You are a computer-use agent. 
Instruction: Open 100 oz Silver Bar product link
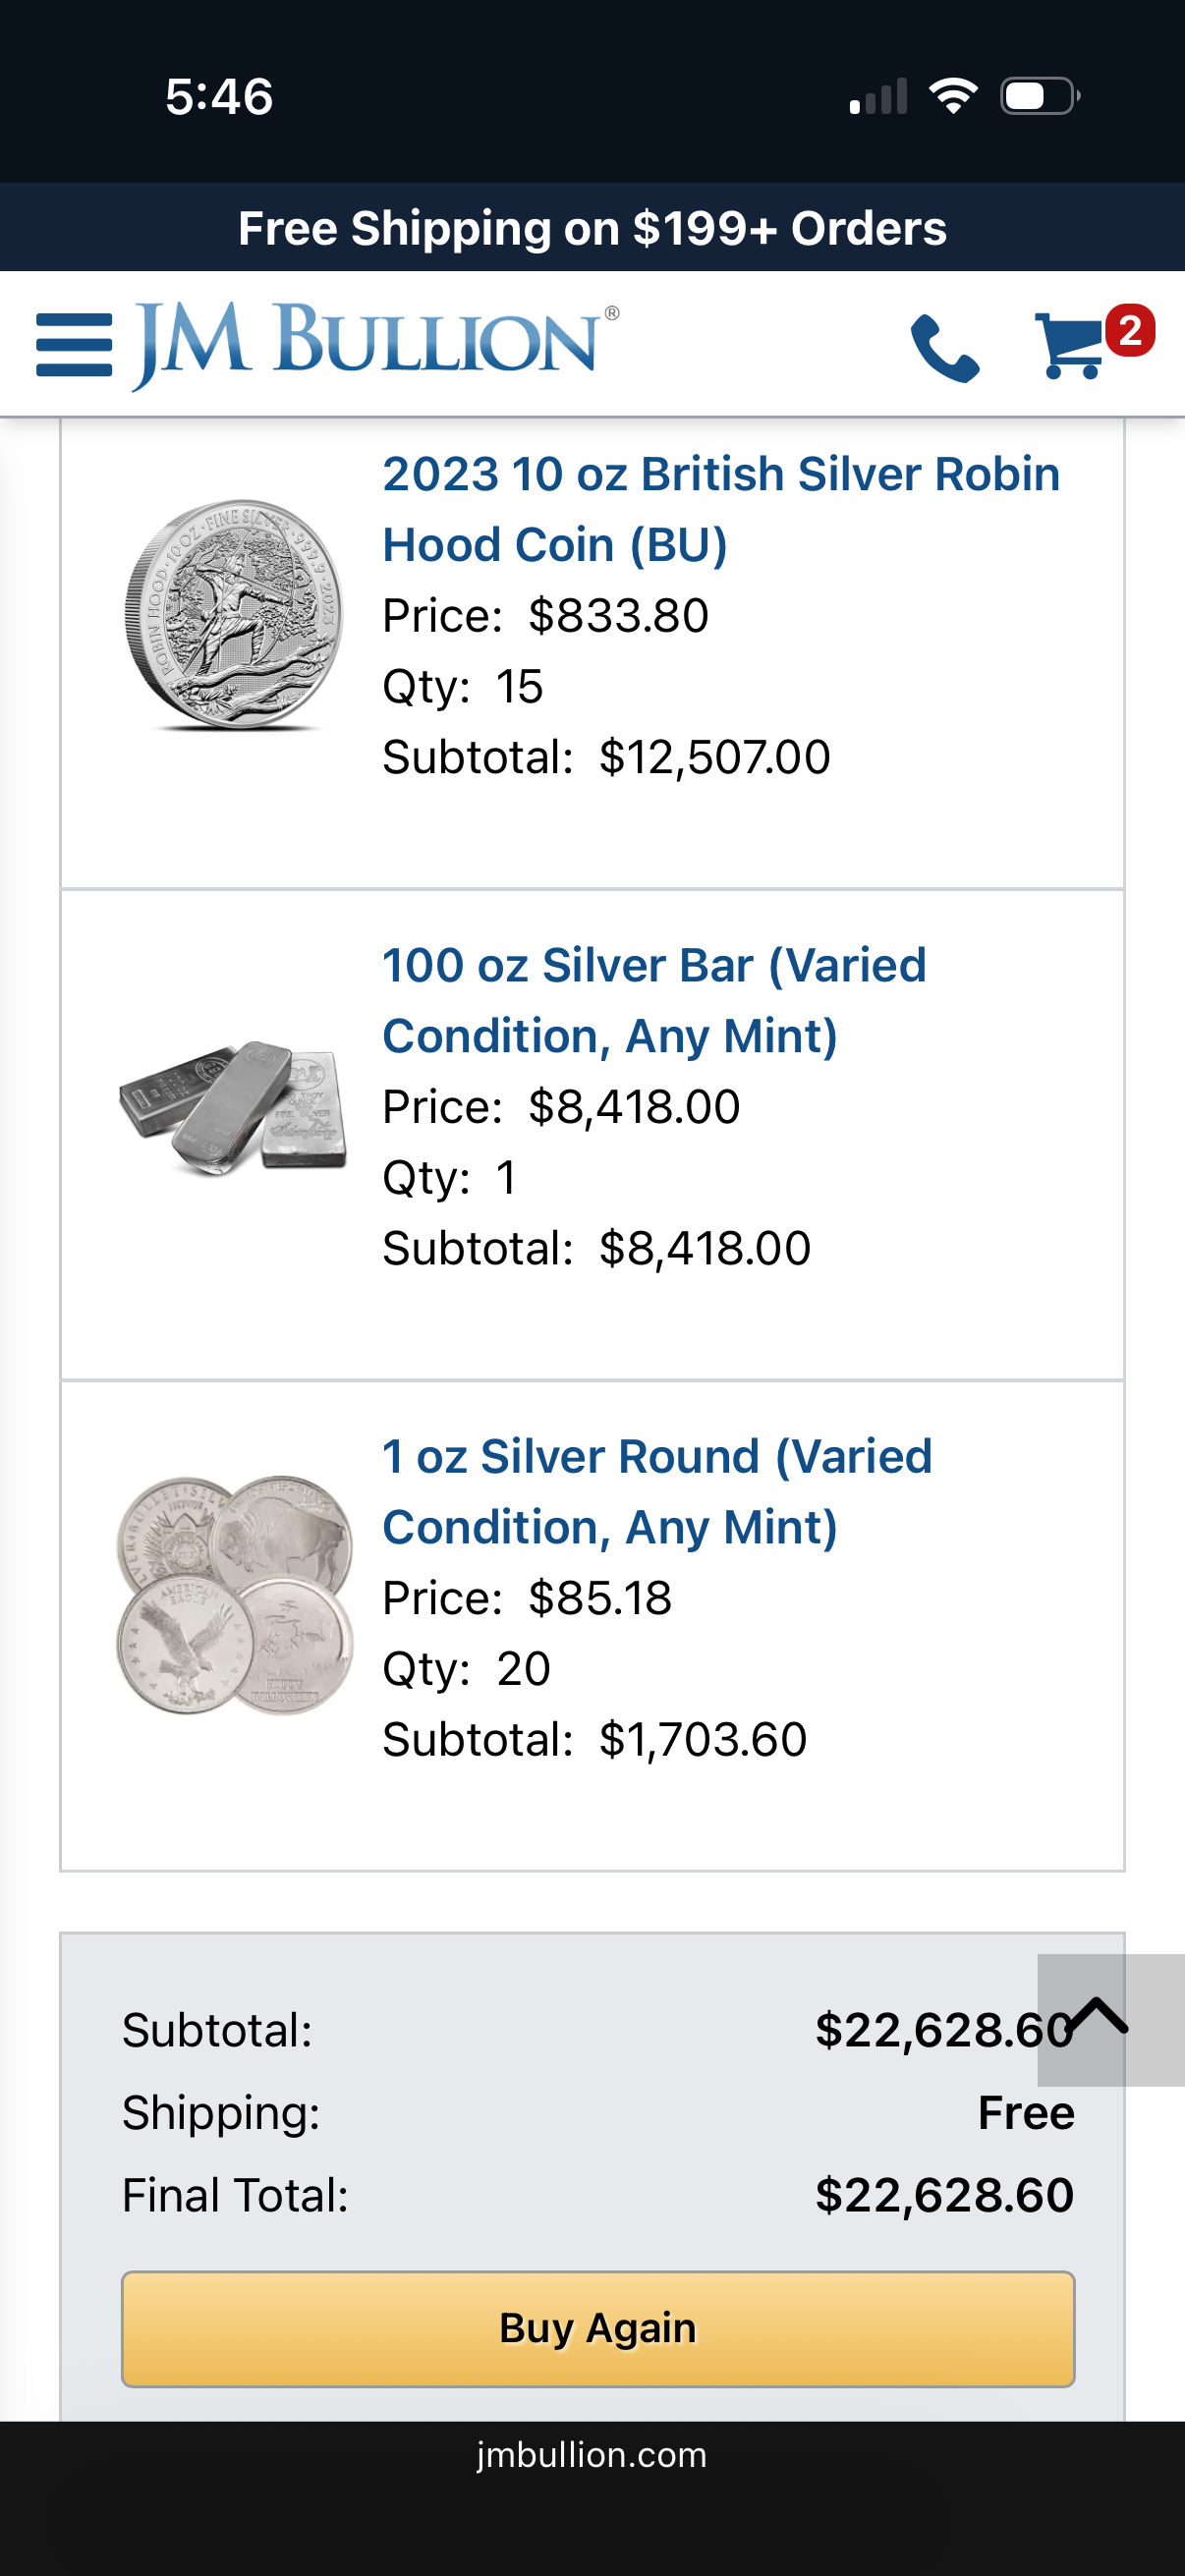tap(654, 1000)
